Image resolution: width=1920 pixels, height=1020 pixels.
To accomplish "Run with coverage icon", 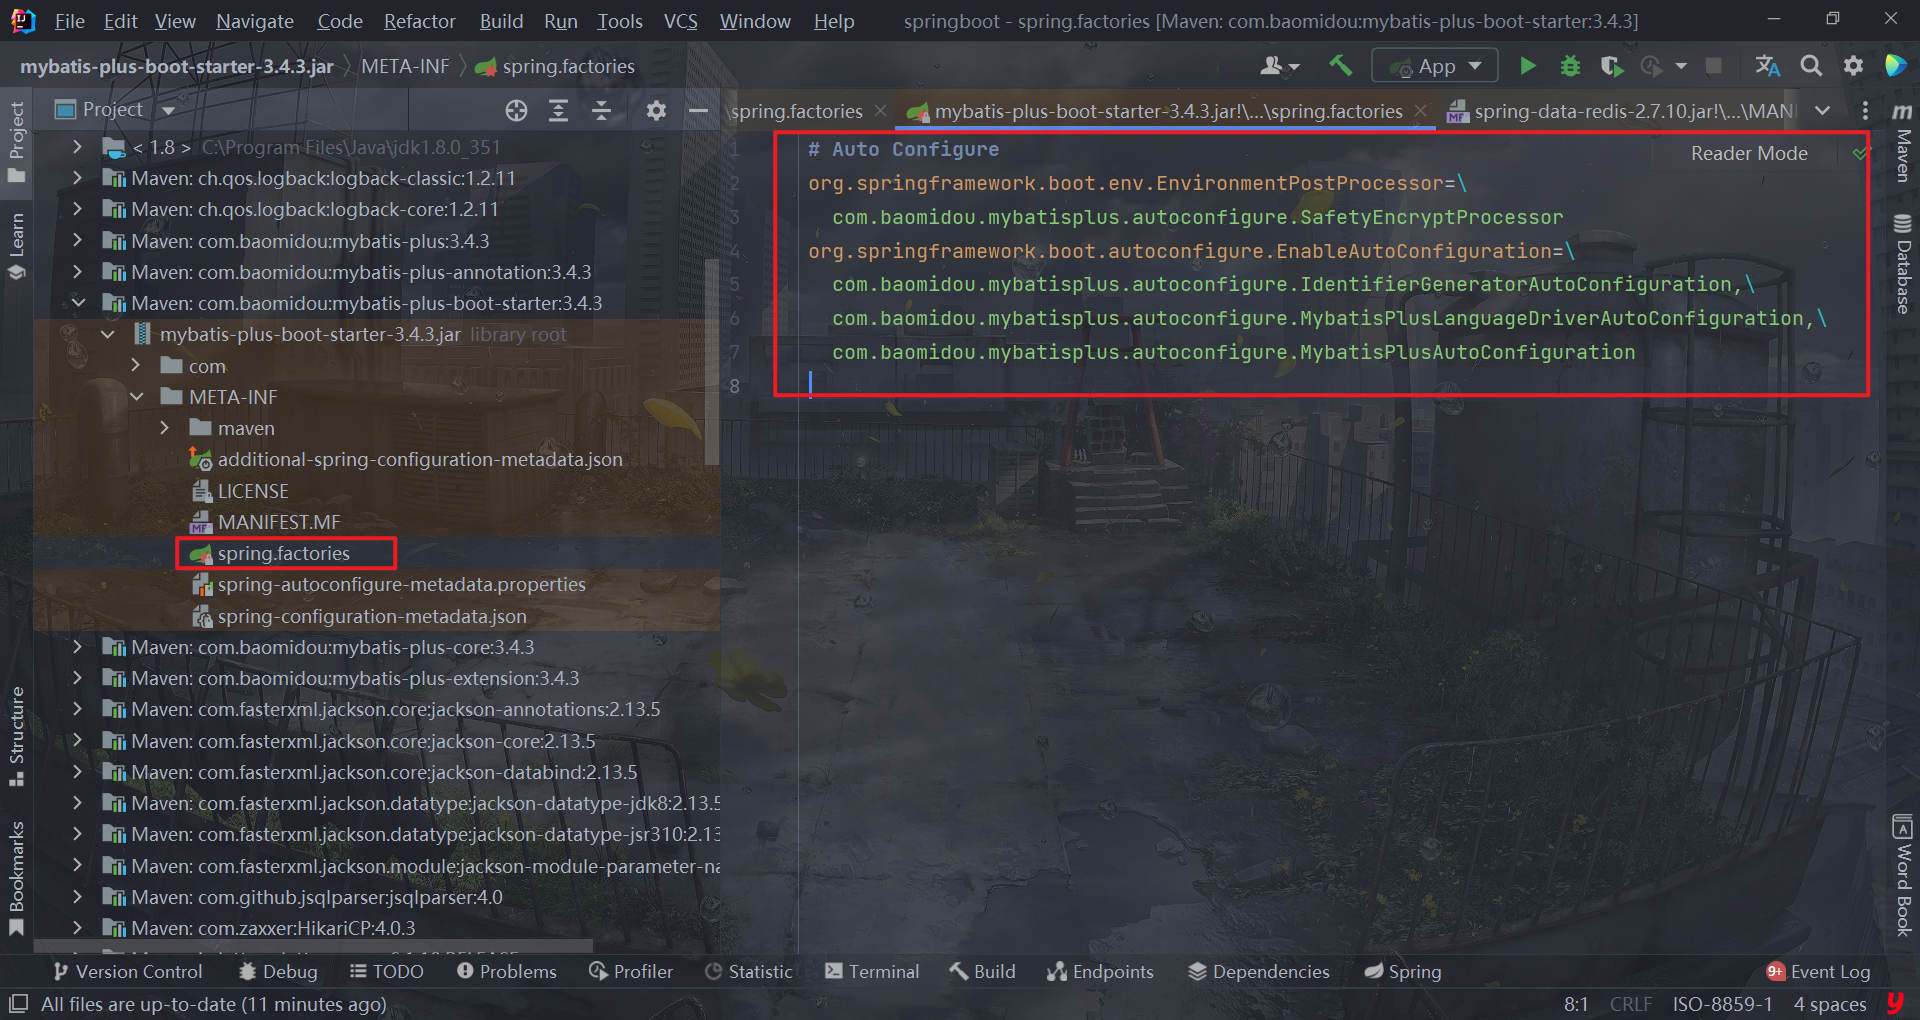I will point(1611,66).
